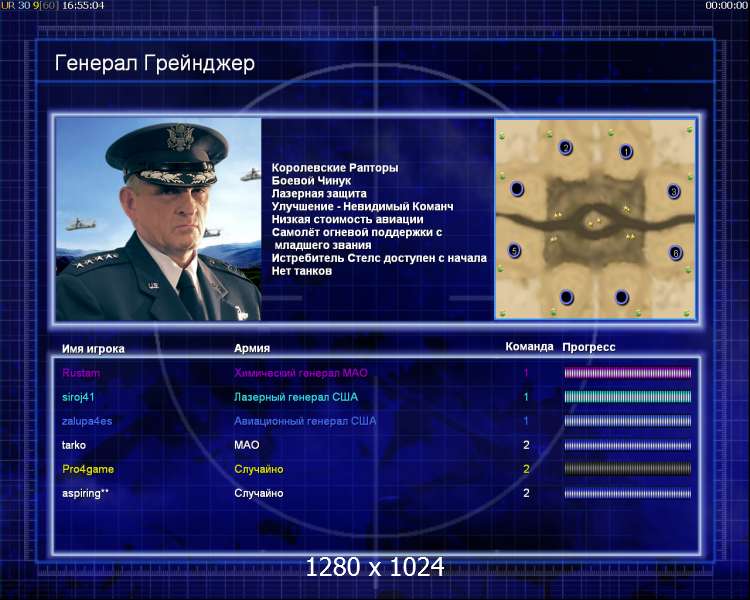Click zalupa4es's team number 1
Screen dimensions: 750x600
tap(526, 421)
